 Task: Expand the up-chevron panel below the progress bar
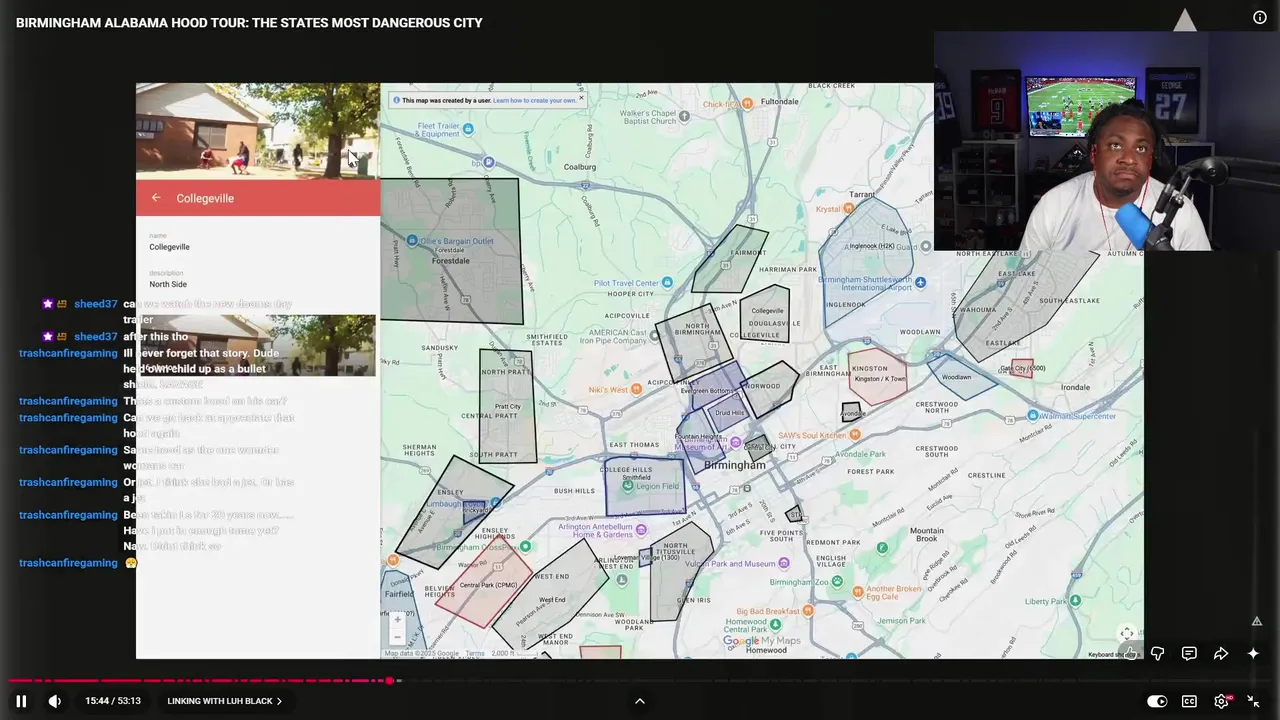pos(640,701)
